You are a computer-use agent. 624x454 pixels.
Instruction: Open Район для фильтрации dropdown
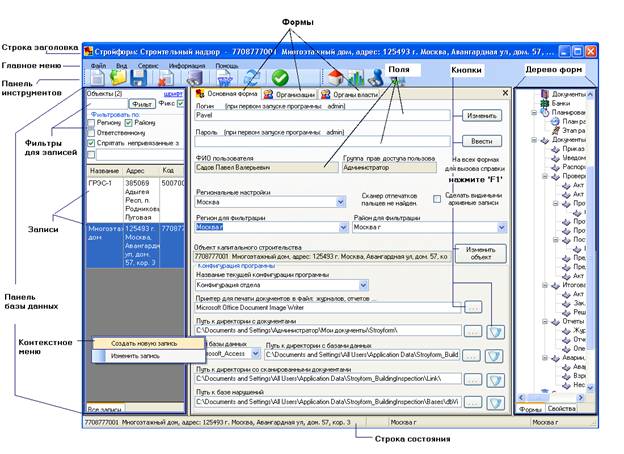tap(501, 228)
